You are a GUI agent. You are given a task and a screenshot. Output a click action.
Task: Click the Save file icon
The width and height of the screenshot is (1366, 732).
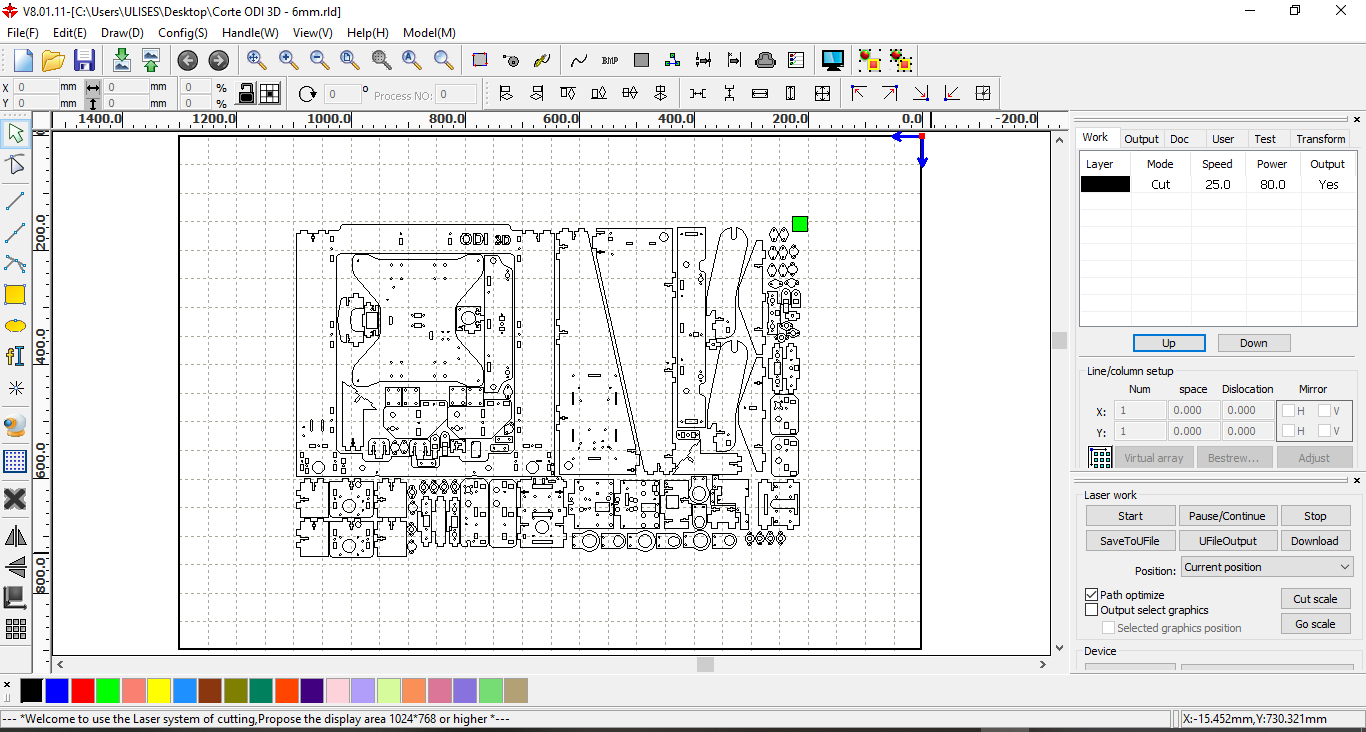pyautogui.click(x=84, y=60)
